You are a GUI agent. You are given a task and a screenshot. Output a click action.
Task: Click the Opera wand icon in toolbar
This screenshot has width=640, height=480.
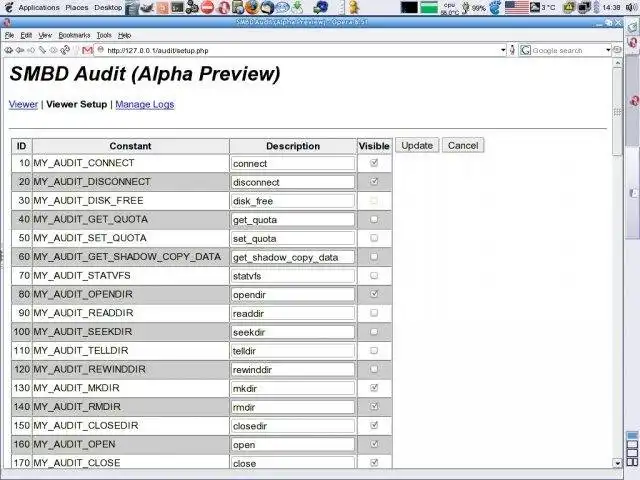(42, 50)
